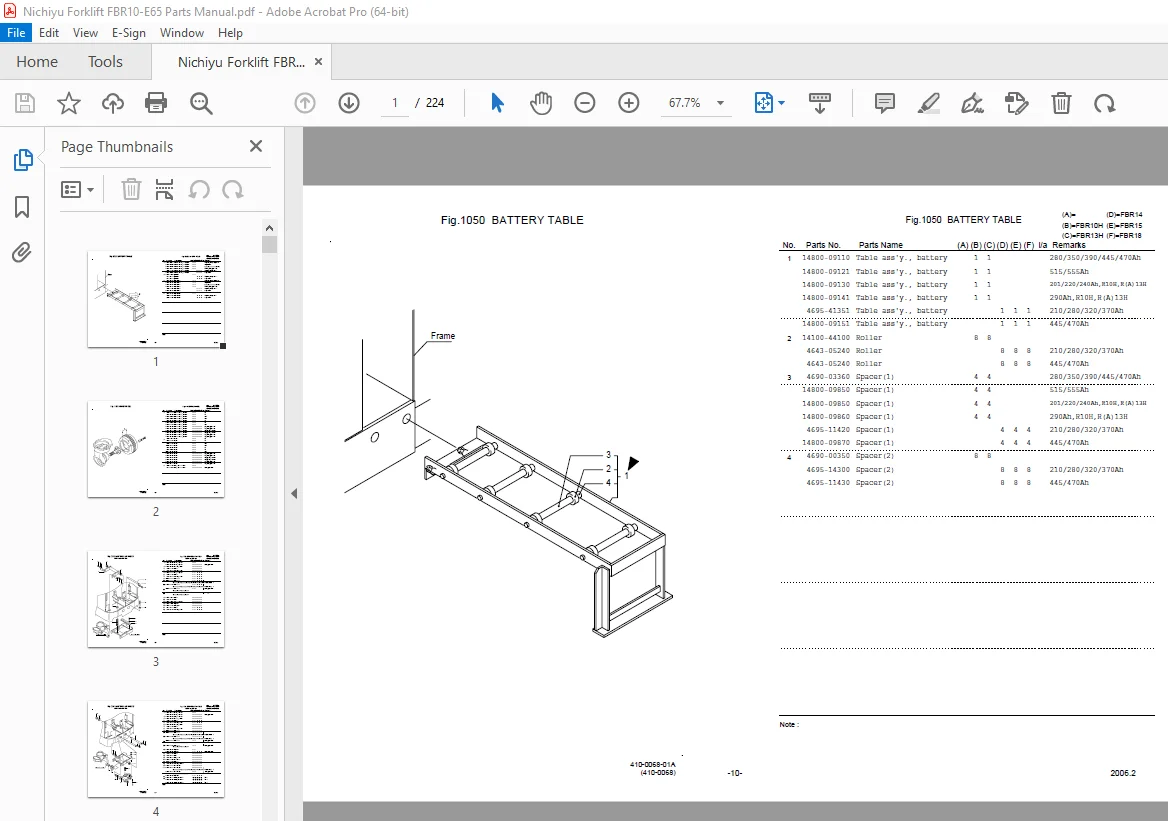Viewport: 1168px width, 821px height.
Task: Delete selected thumbnail with panel trash icon
Action: 131,189
